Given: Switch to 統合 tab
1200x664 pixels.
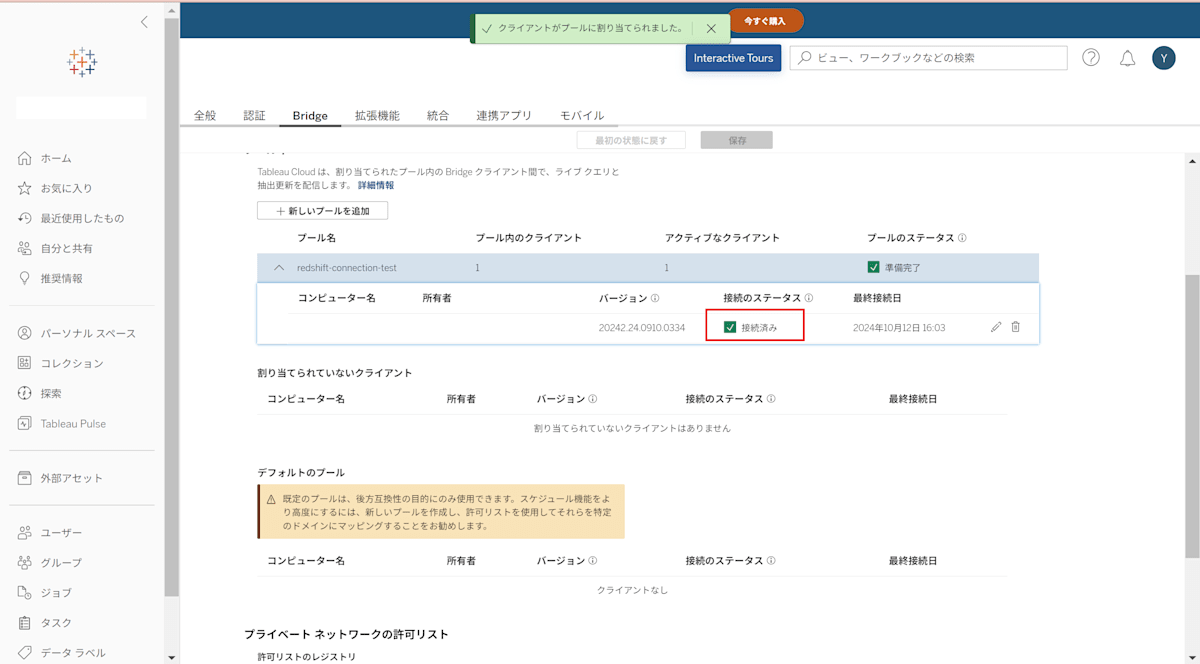Looking at the screenshot, I should click(x=438, y=115).
